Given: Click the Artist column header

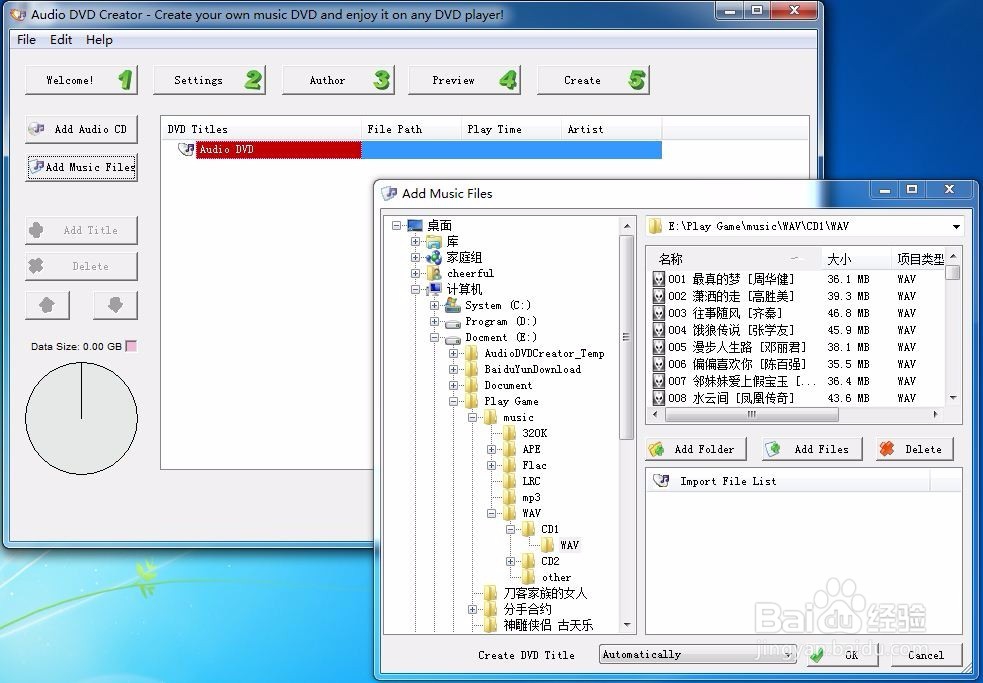Looking at the screenshot, I should (612, 129).
